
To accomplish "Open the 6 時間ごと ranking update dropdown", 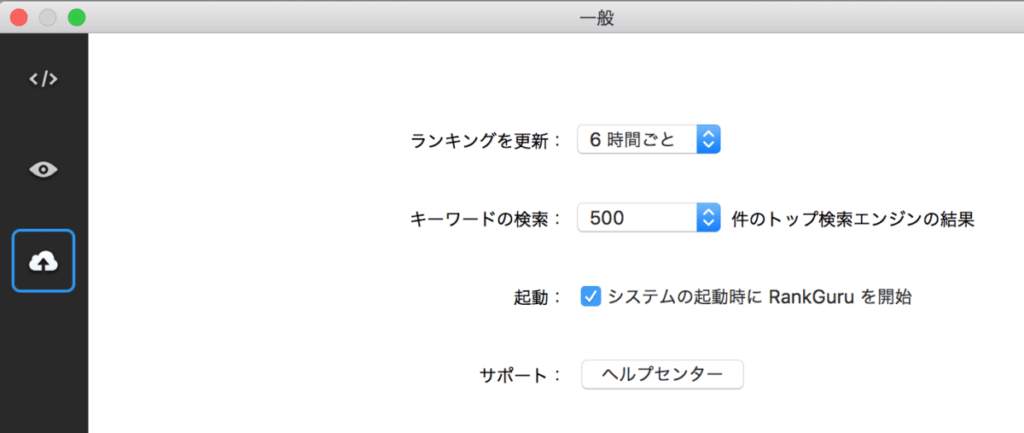I will click(x=638, y=140).
